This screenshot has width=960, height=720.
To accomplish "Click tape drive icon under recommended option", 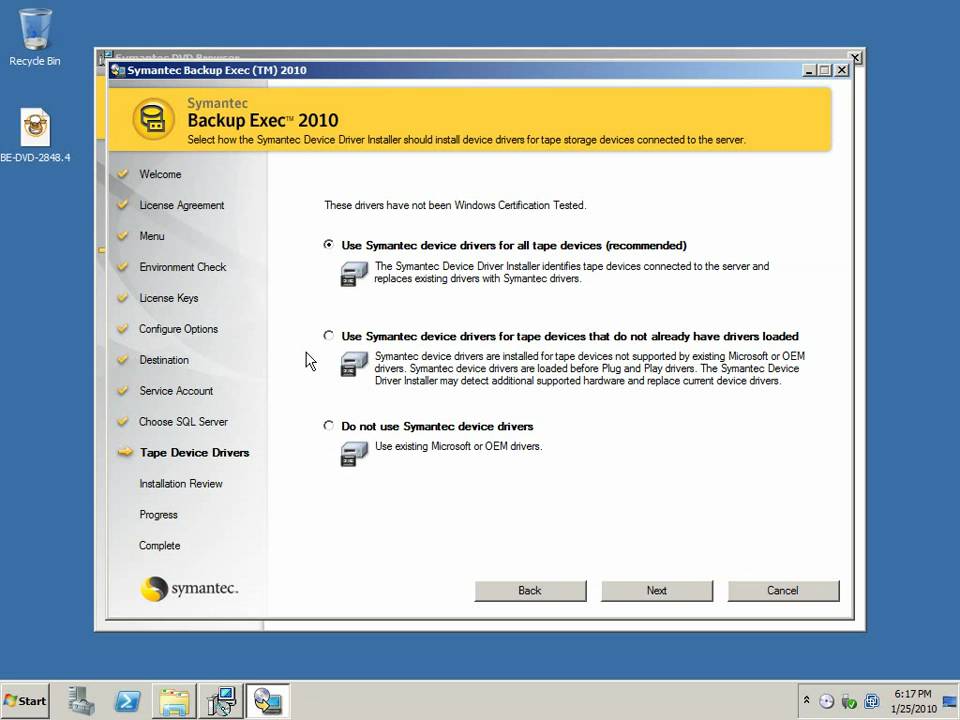I will point(354,274).
